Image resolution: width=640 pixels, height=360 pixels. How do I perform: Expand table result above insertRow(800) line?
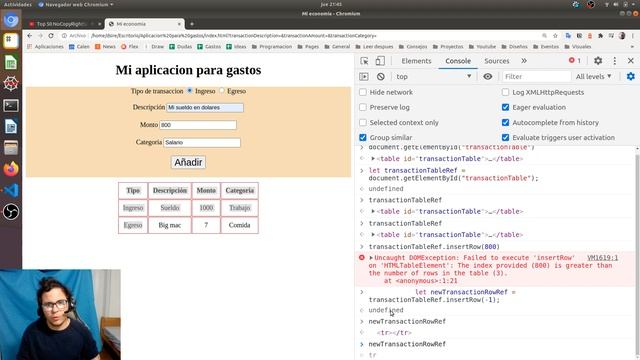coord(373,235)
